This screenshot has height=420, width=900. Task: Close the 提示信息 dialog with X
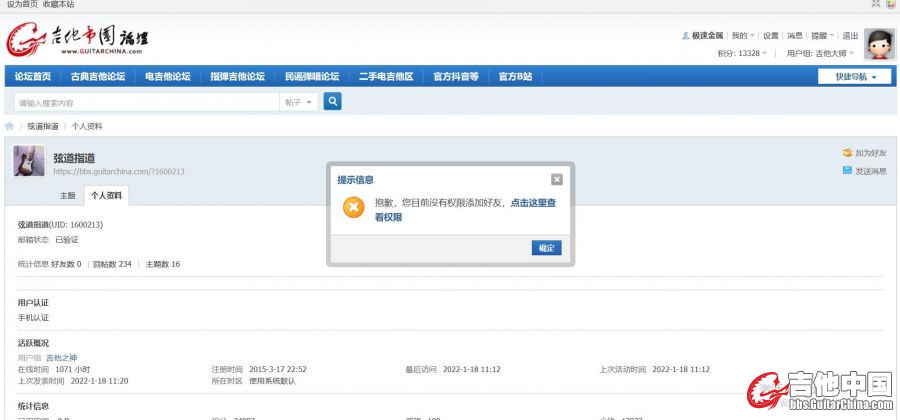tap(557, 179)
